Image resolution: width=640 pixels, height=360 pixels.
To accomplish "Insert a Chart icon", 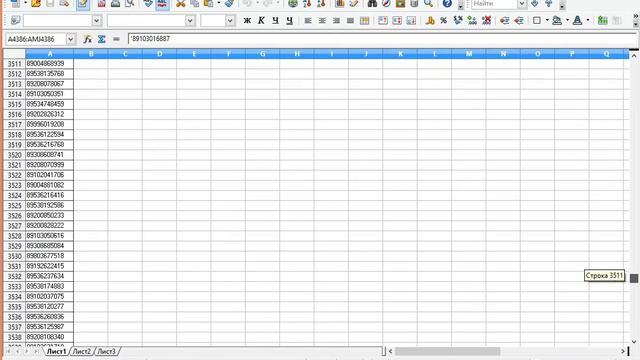I will tap(340, 4).
